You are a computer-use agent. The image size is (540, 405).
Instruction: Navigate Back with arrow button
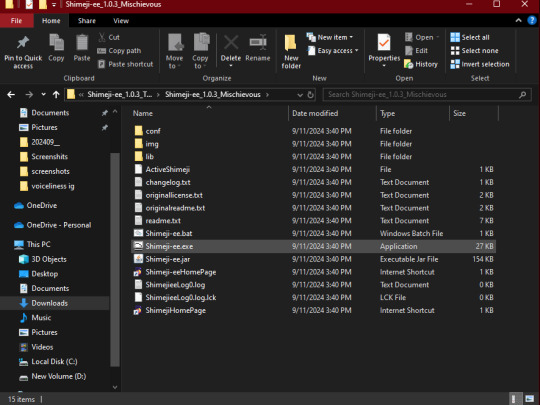pos(11,94)
